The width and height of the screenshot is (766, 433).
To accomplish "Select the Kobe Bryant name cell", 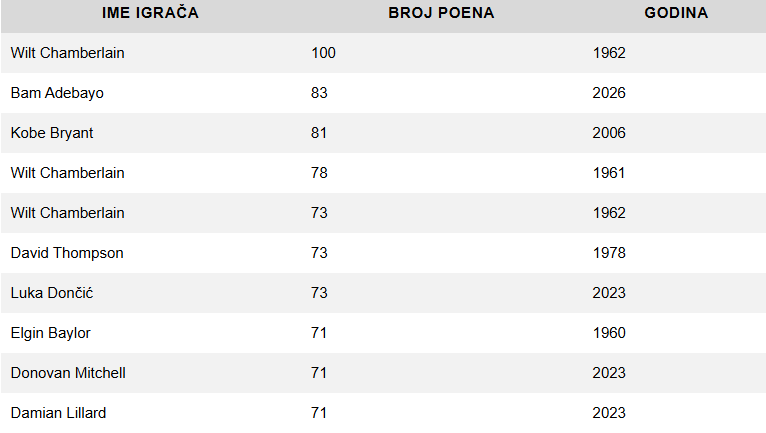I will coord(52,133).
